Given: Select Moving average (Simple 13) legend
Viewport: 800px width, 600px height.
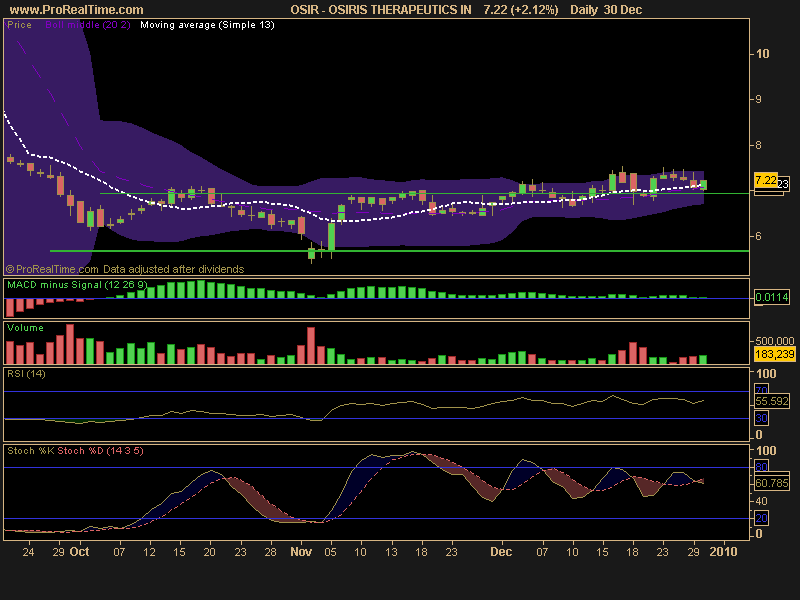Looking at the screenshot, I should click(207, 25).
